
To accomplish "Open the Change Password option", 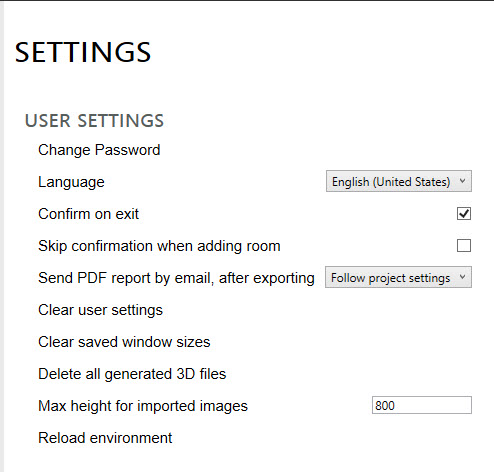I will [99, 150].
